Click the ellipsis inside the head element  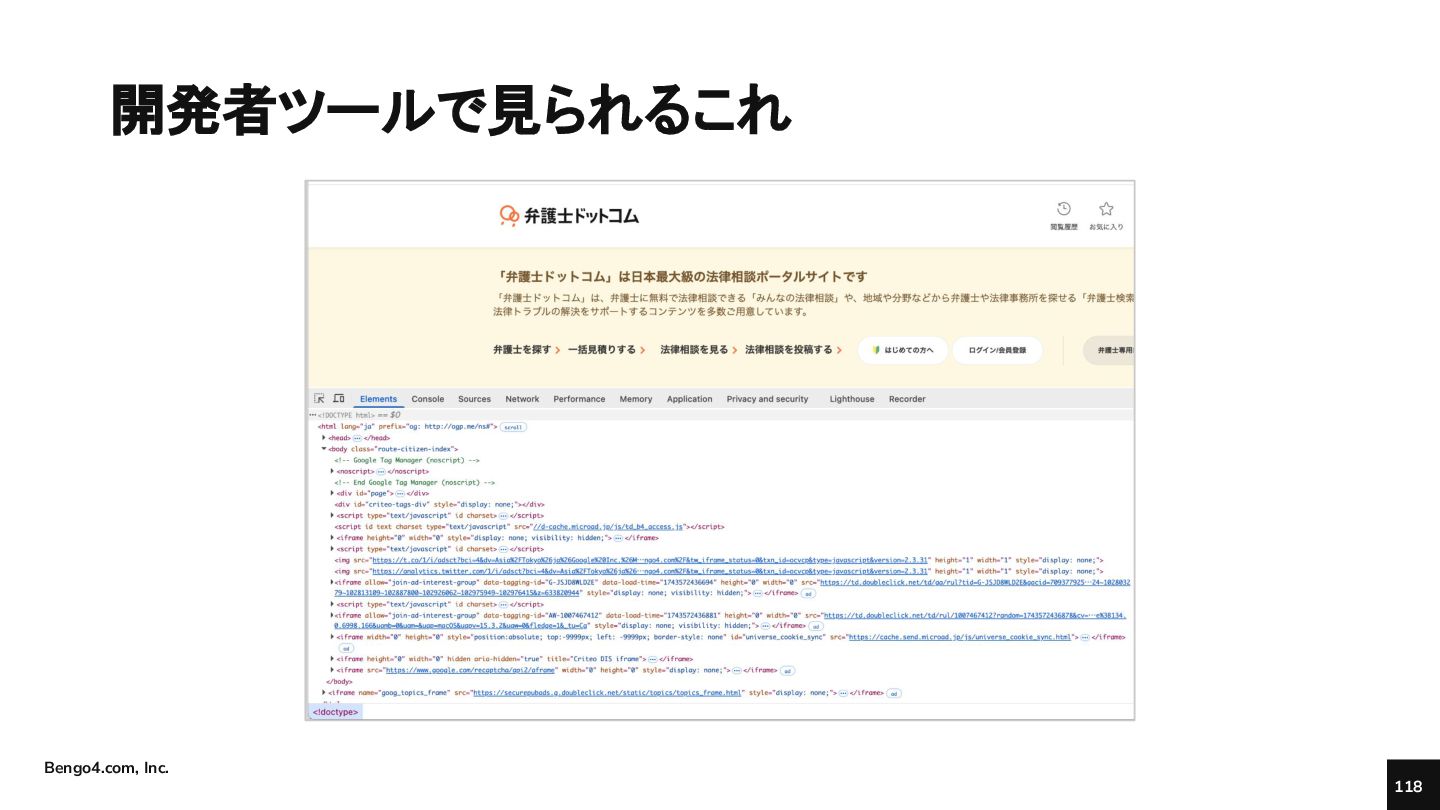357,438
